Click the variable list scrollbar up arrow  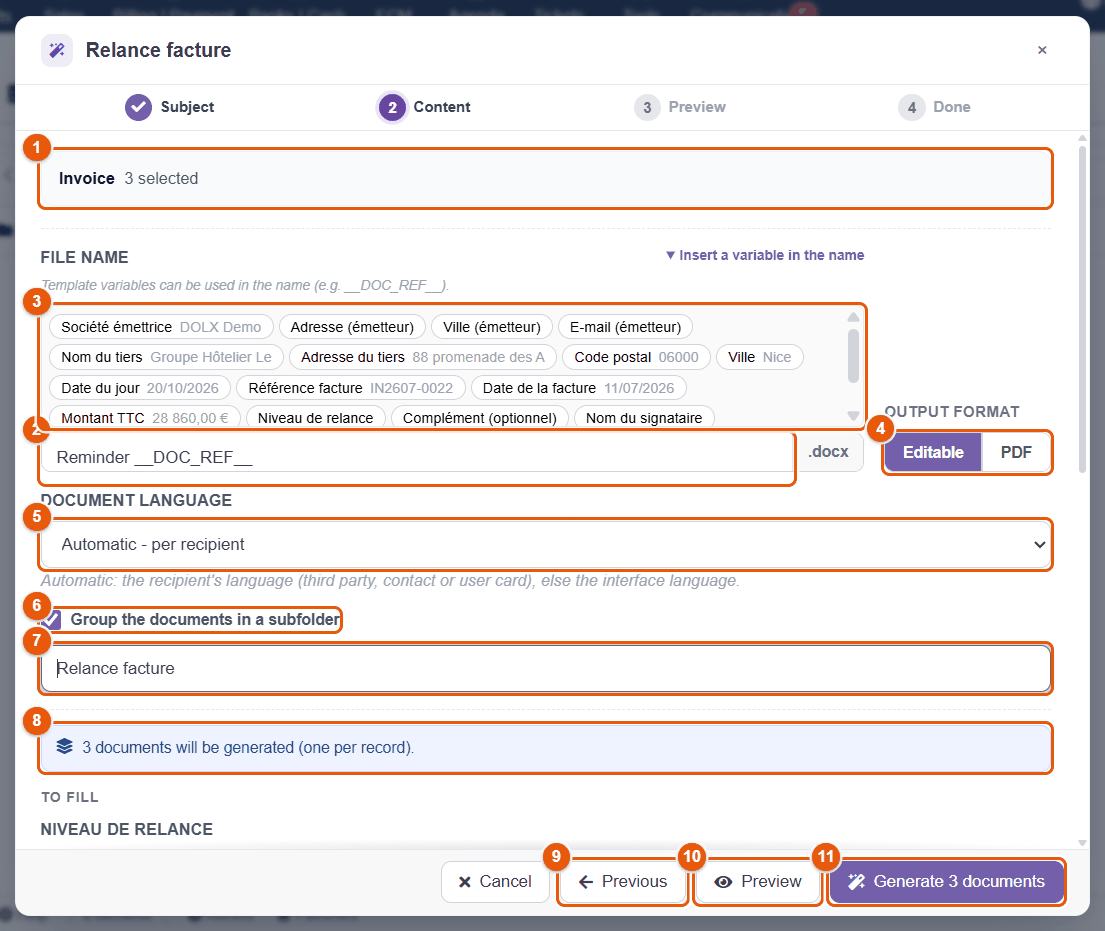(853, 316)
